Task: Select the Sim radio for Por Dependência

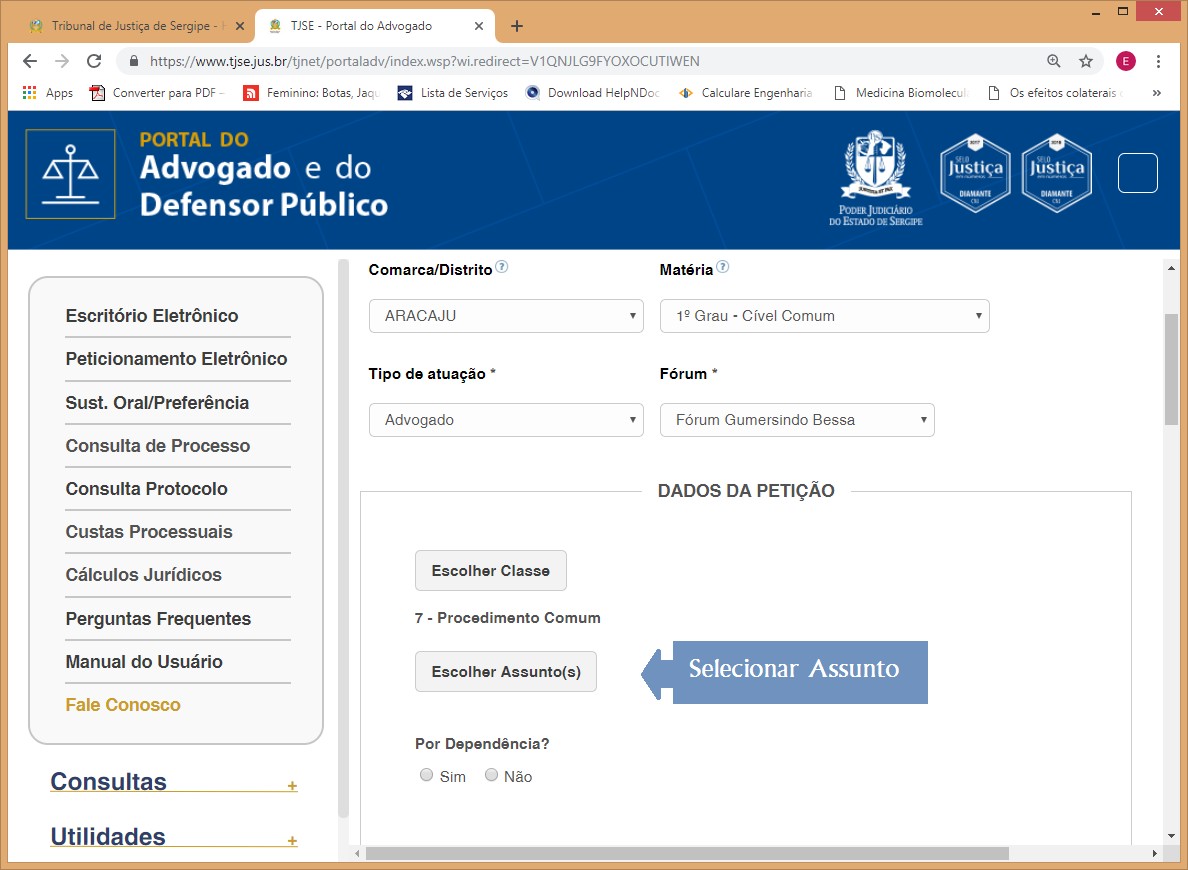Action: (x=427, y=775)
